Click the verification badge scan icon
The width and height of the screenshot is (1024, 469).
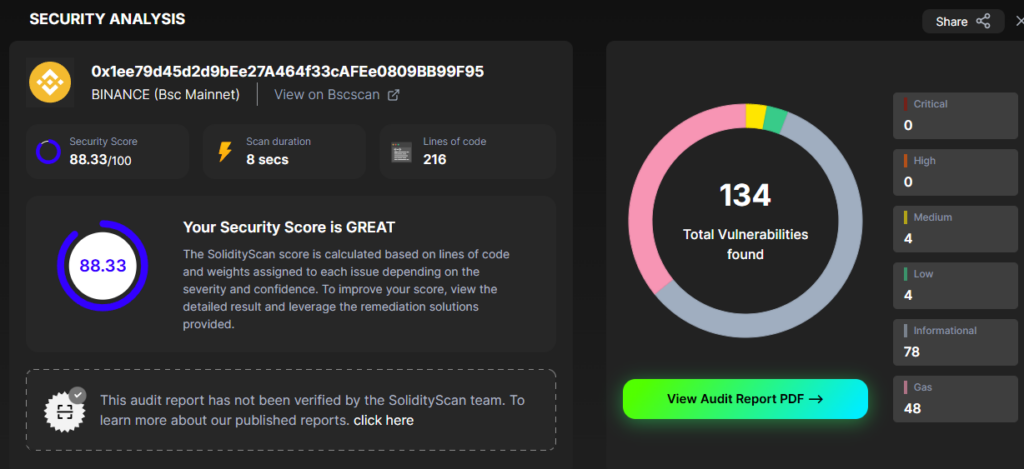tap(65, 410)
